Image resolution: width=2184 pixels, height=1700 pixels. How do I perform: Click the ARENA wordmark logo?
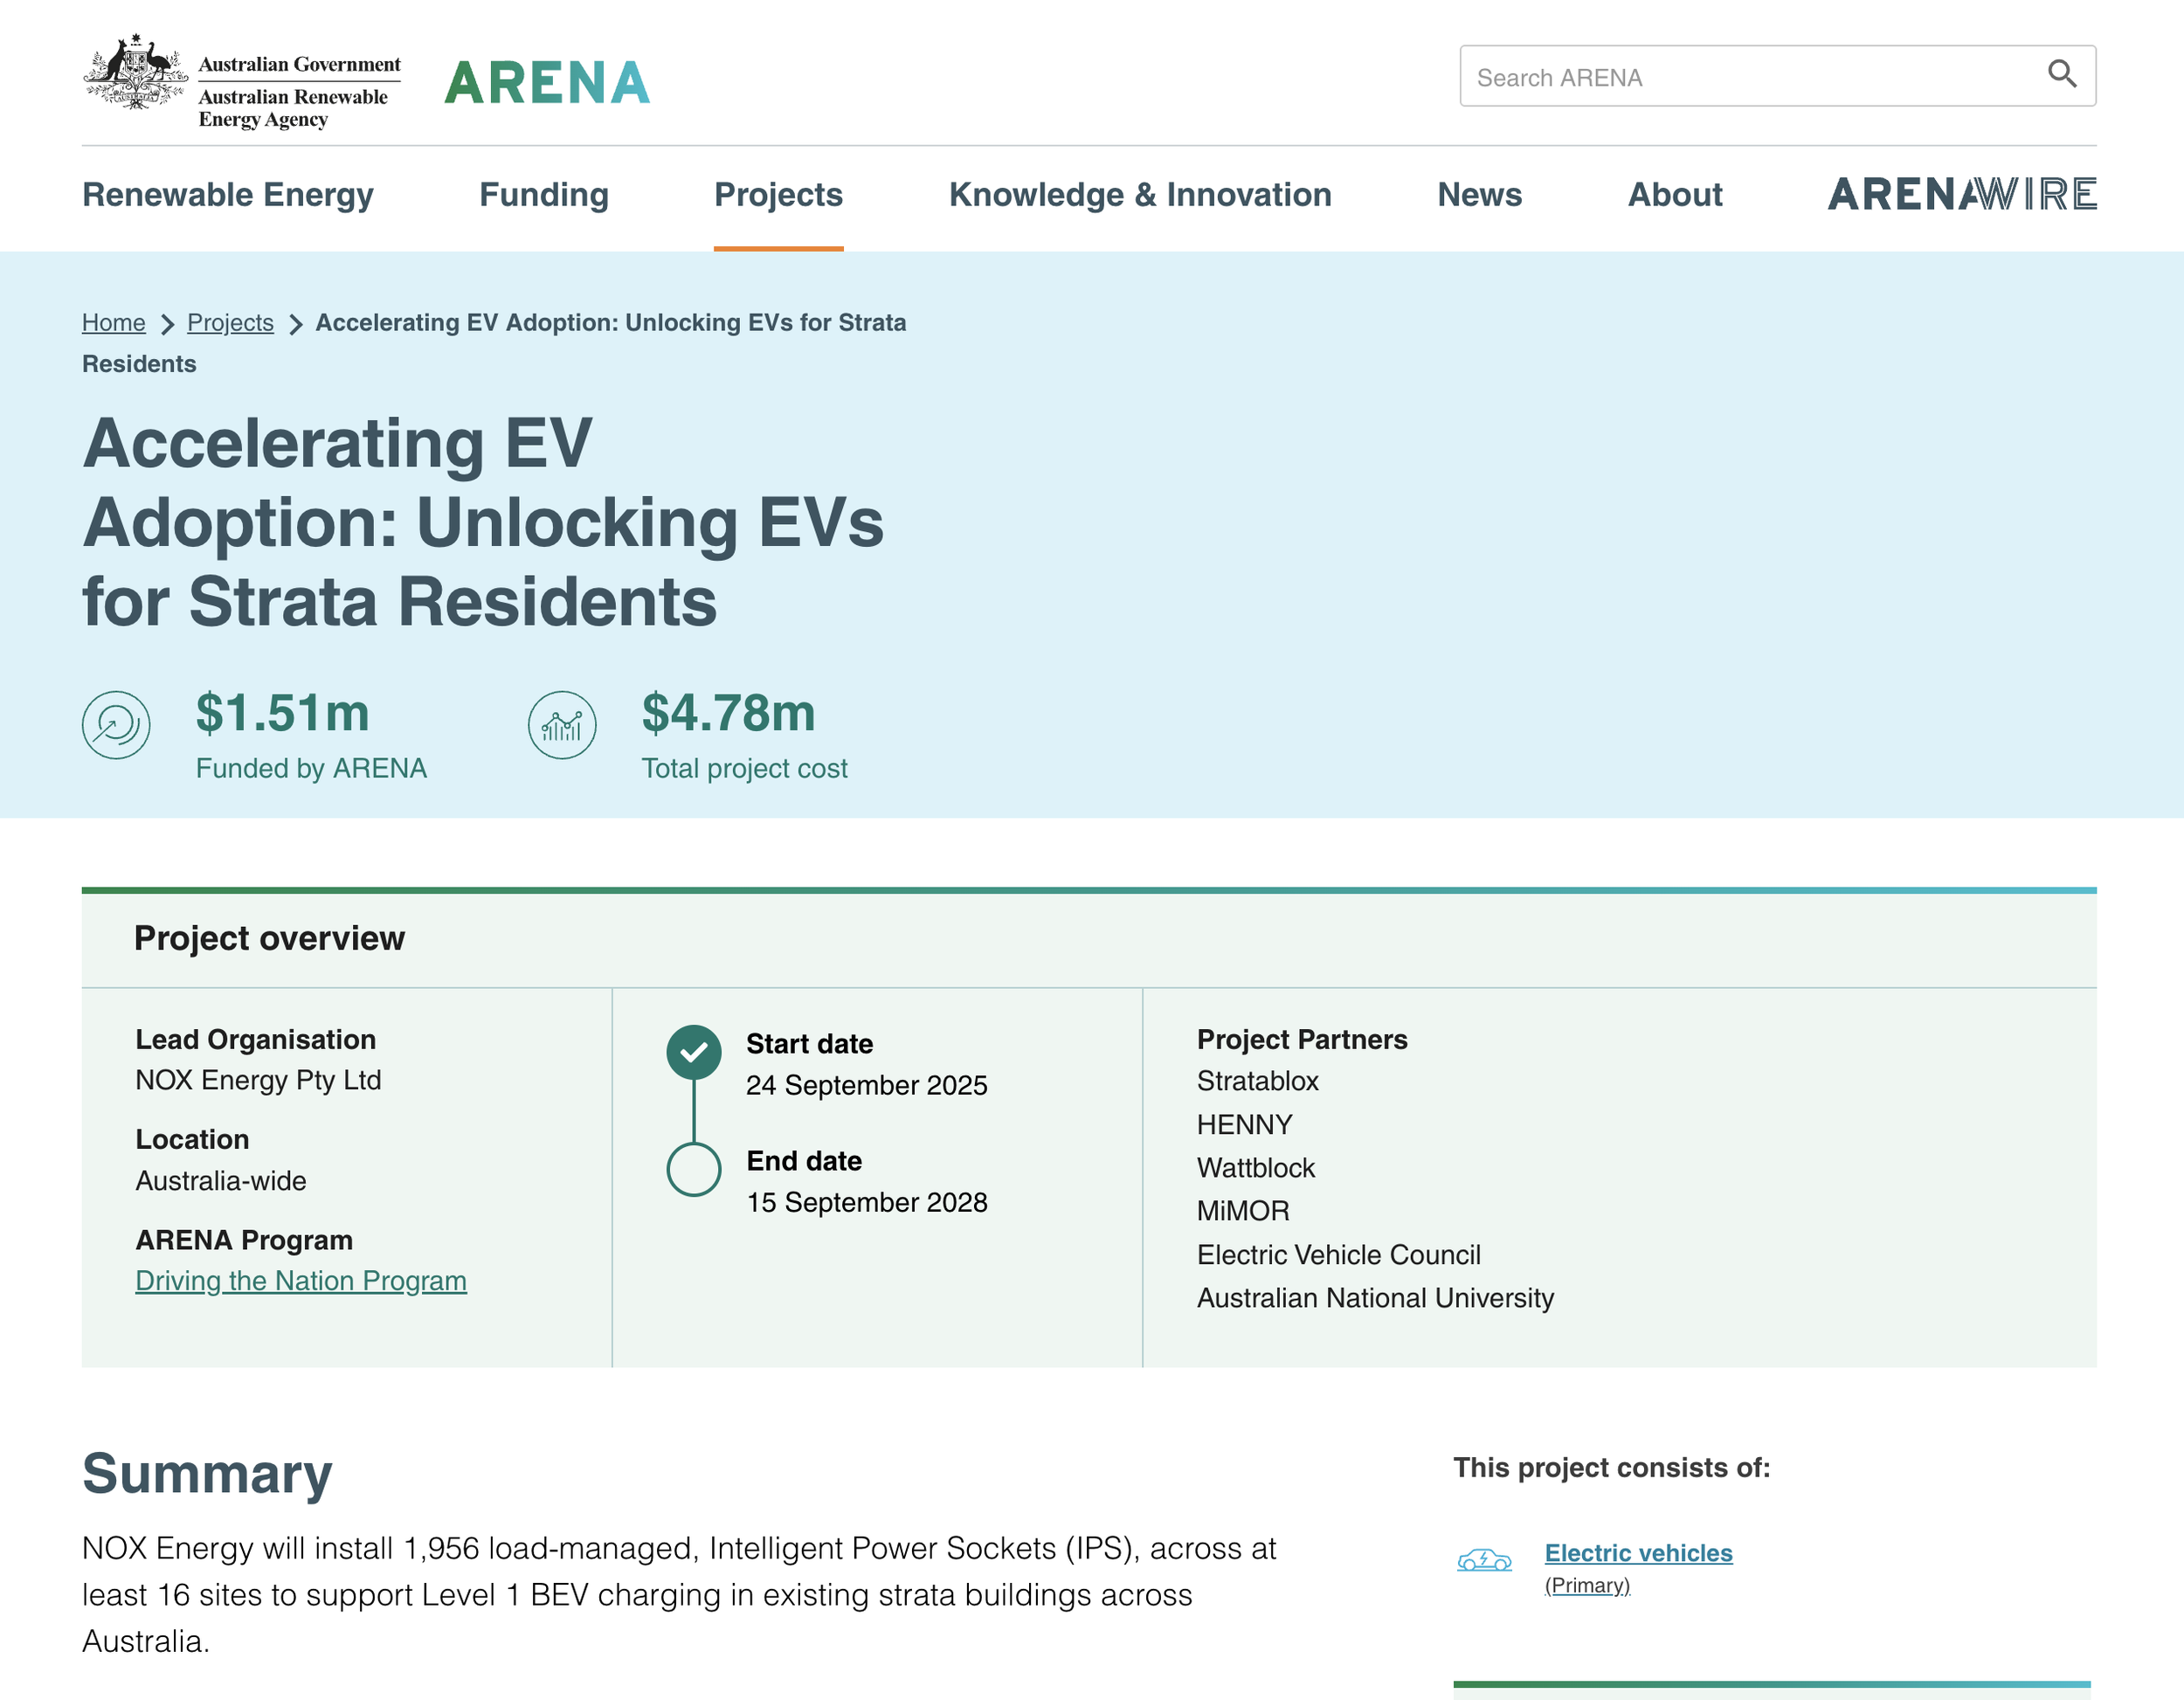coord(547,83)
